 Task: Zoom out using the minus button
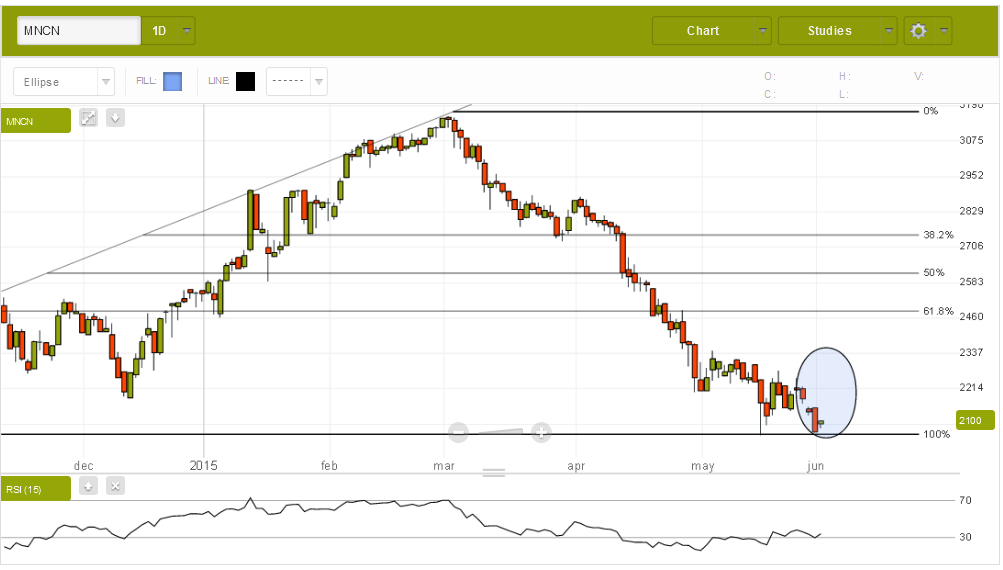click(x=459, y=432)
